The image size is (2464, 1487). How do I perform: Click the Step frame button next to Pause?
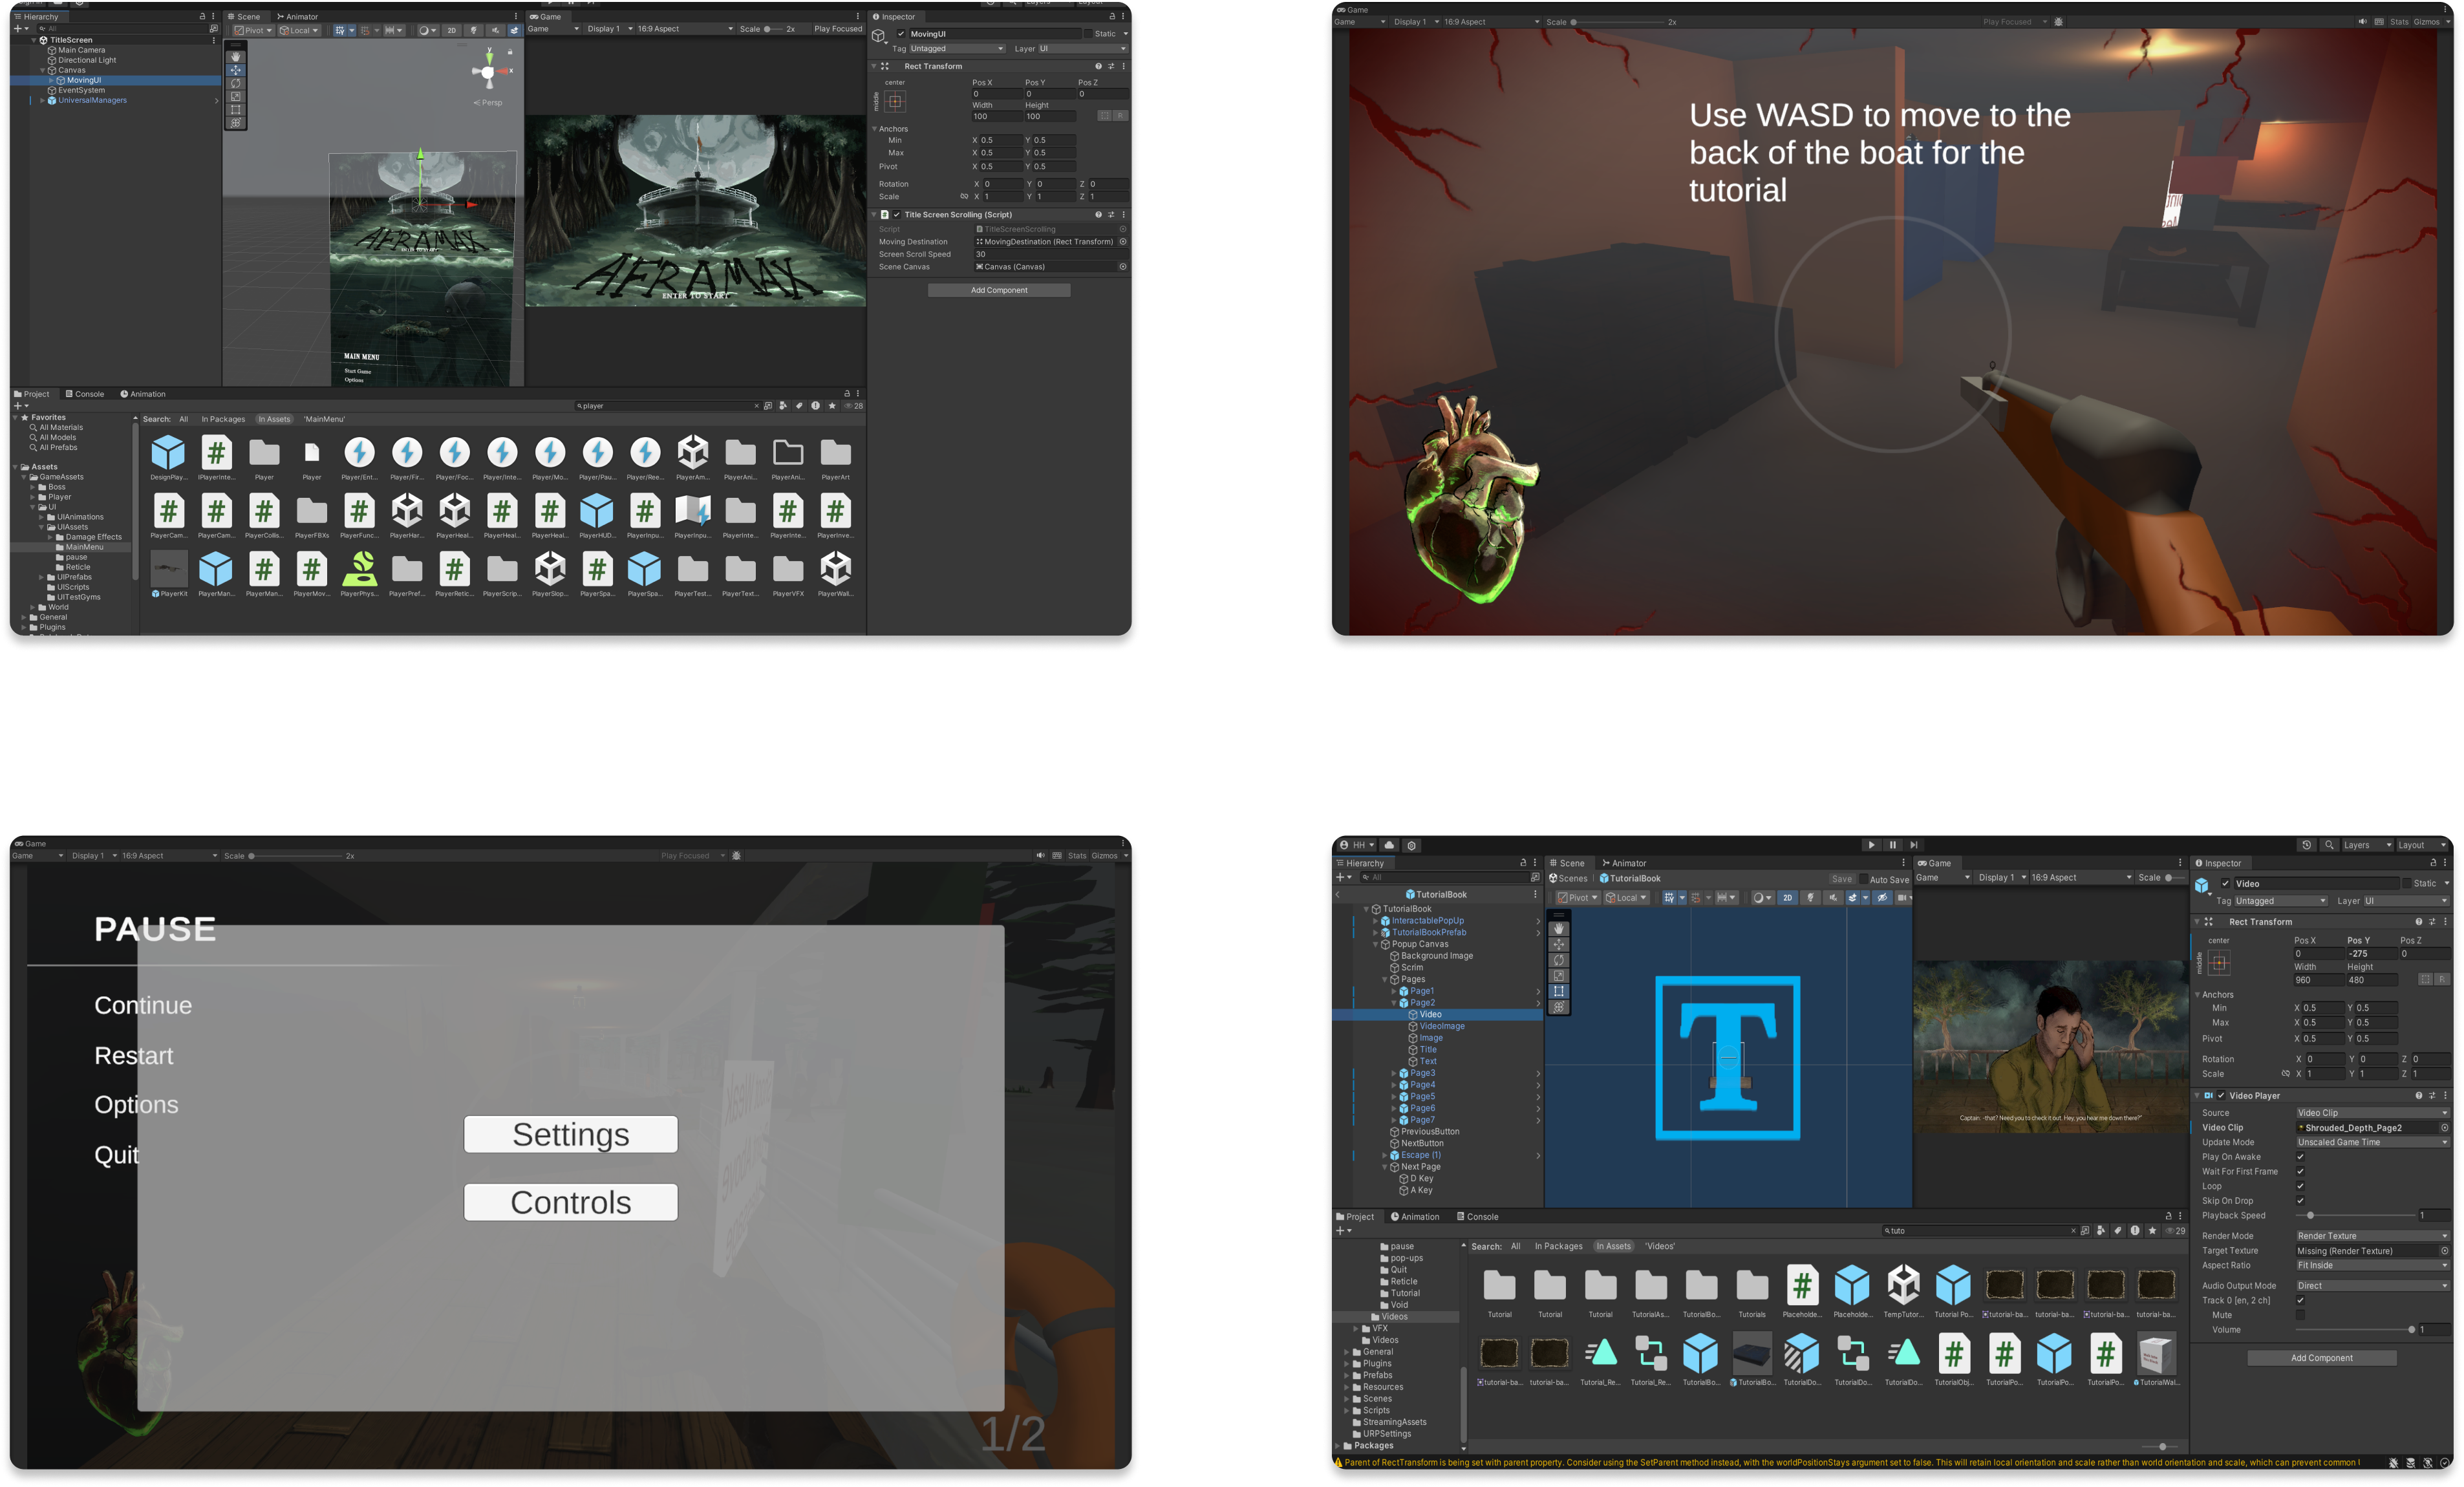[1913, 845]
